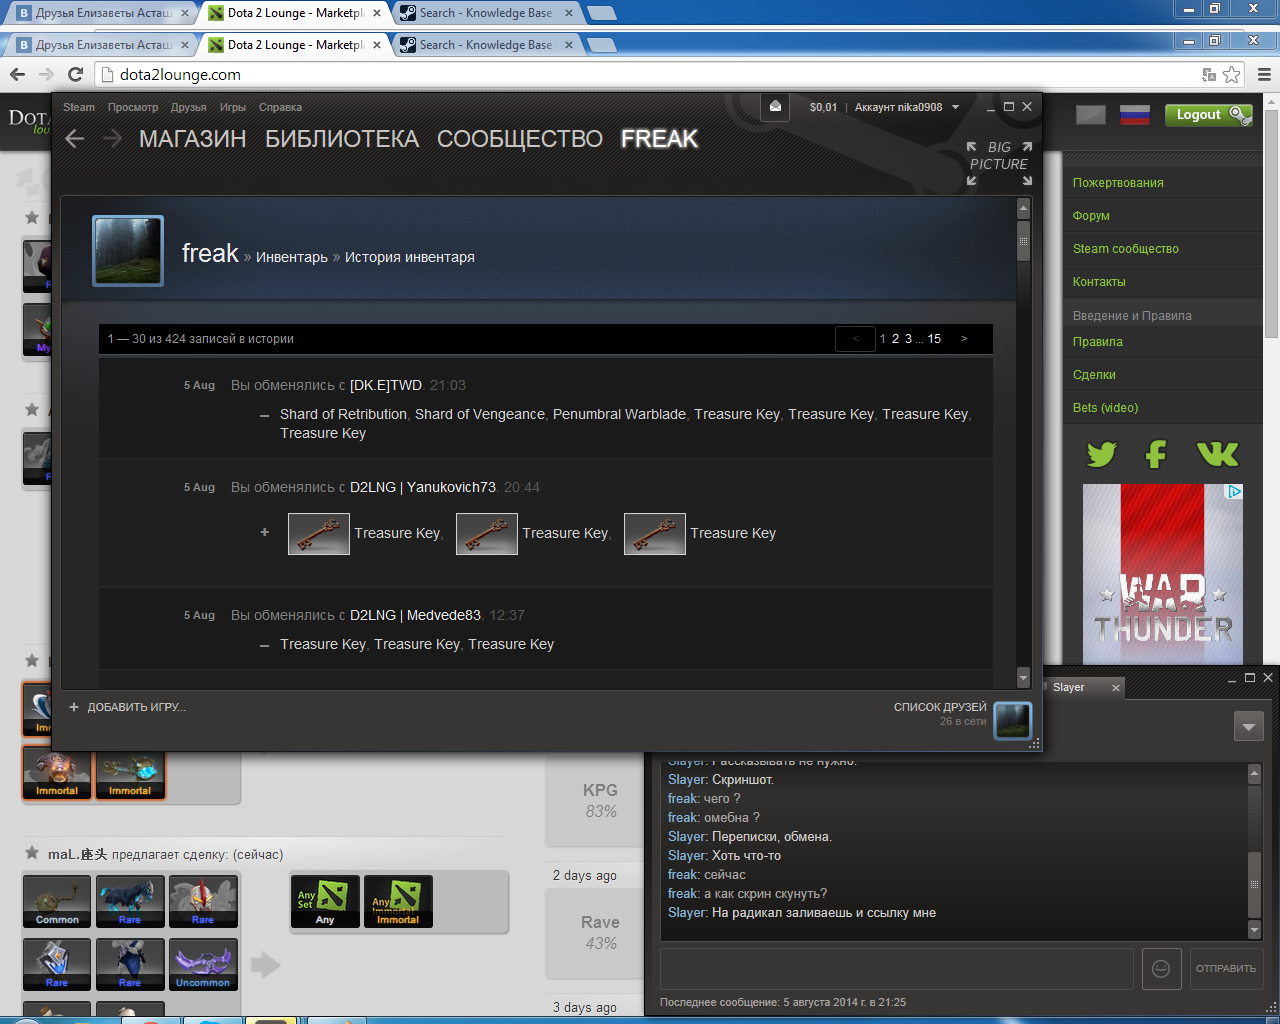This screenshot has height=1024, width=1280.
Task: Switch Steam to Big Picture mode
Action: (x=999, y=163)
